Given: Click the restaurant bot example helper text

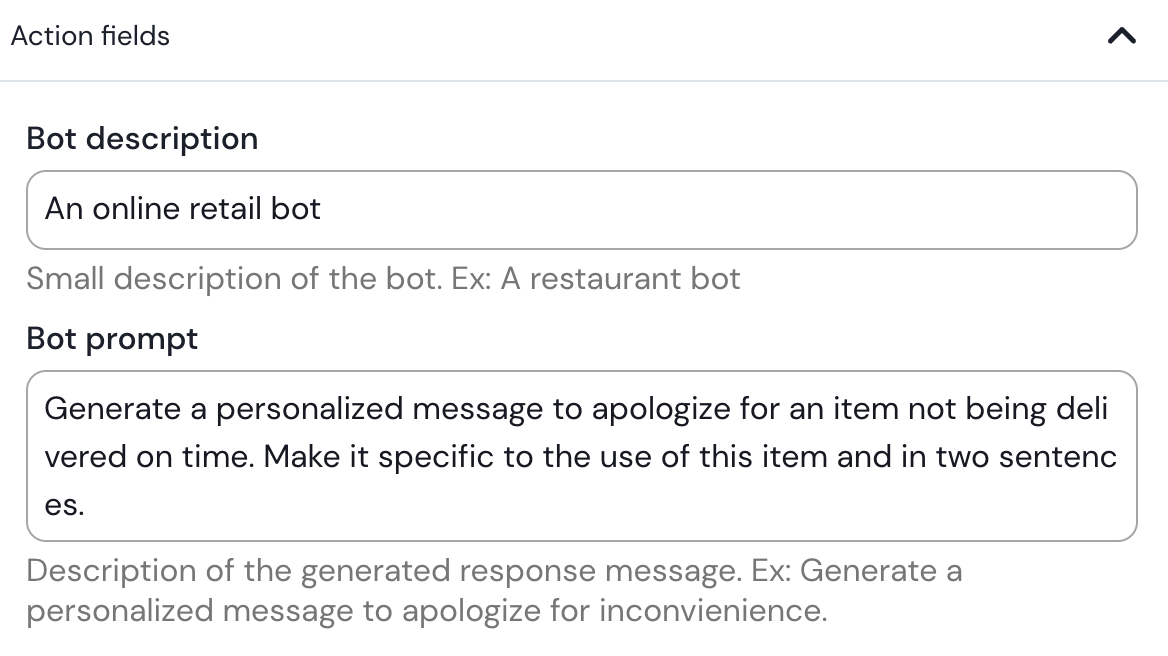Looking at the screenshot, I should 383,278.
